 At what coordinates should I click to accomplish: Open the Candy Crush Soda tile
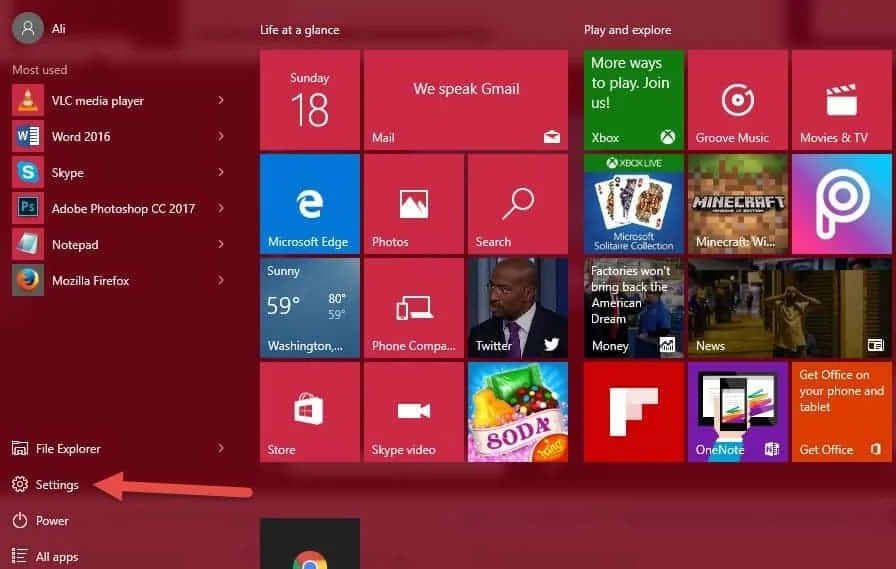(517, 411)
